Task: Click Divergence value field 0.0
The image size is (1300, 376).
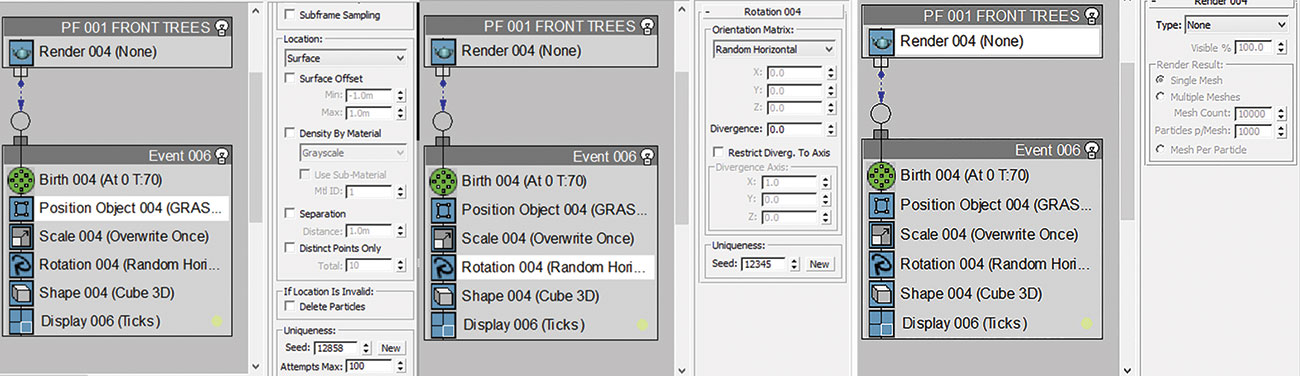Action: (x=794, y=129)
